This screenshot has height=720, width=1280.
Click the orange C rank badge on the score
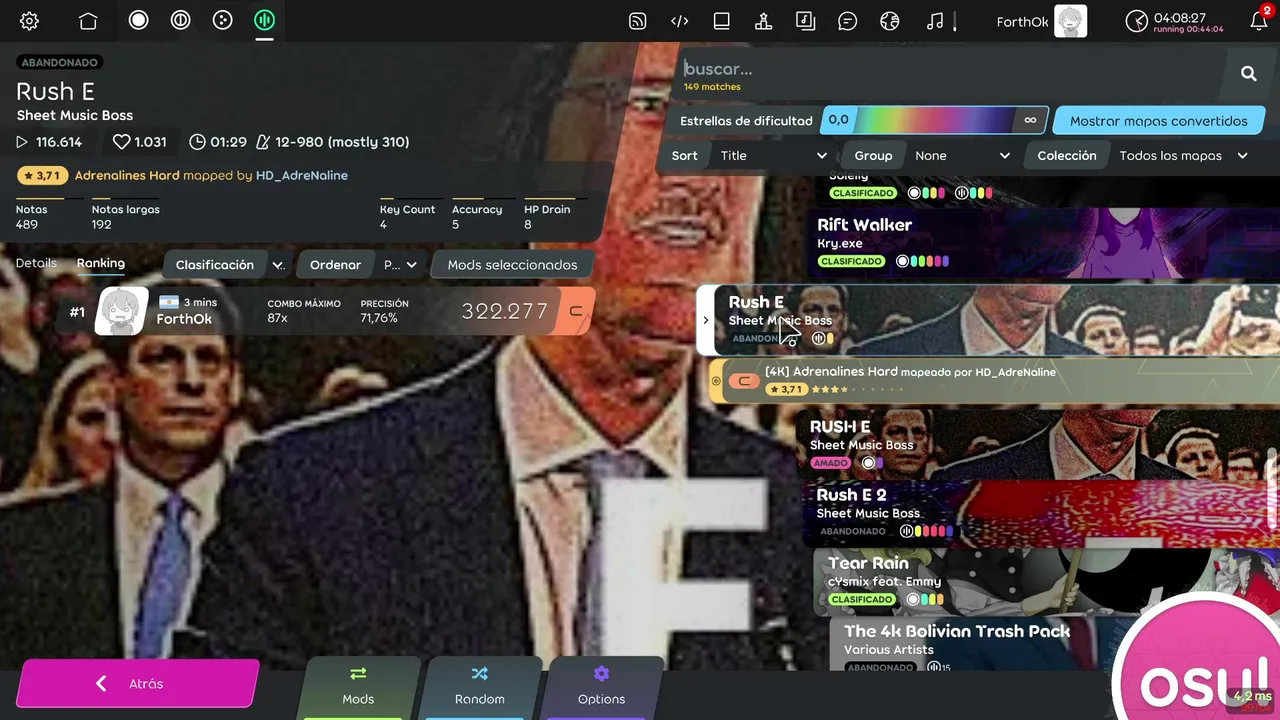tap(575, 311)
